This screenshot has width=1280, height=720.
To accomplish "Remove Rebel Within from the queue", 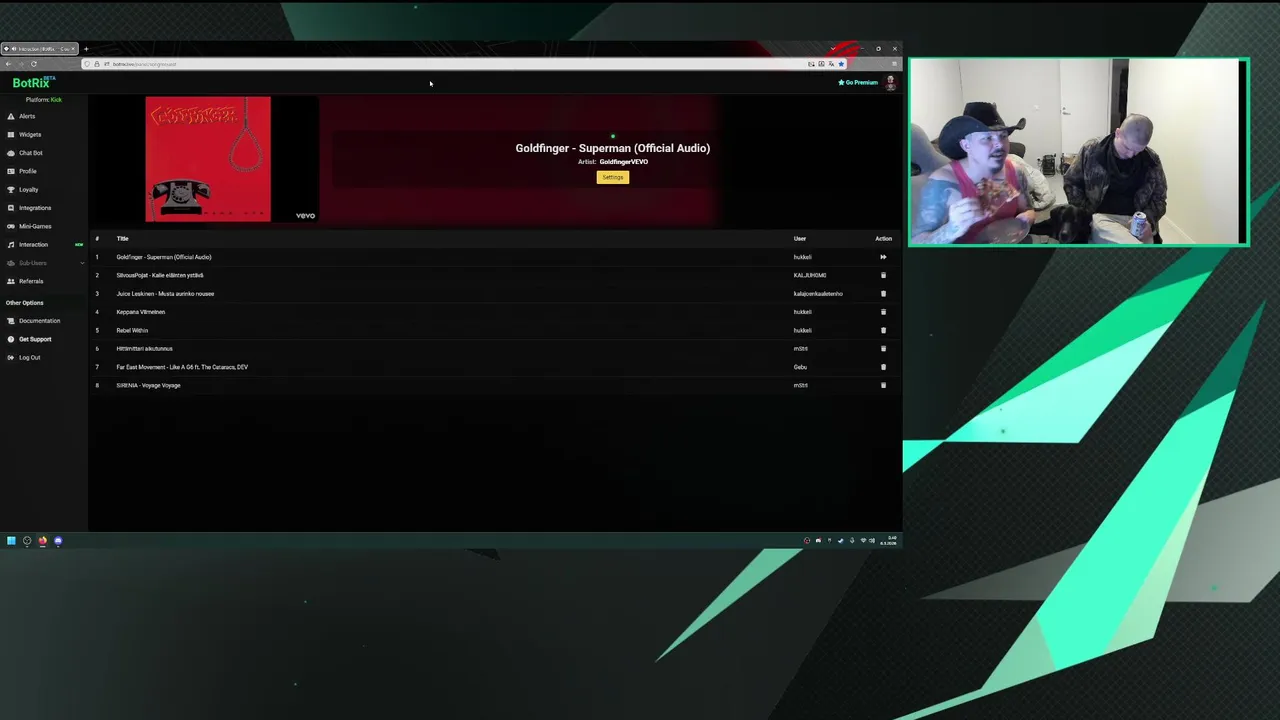I will click(x=883, y=330).
